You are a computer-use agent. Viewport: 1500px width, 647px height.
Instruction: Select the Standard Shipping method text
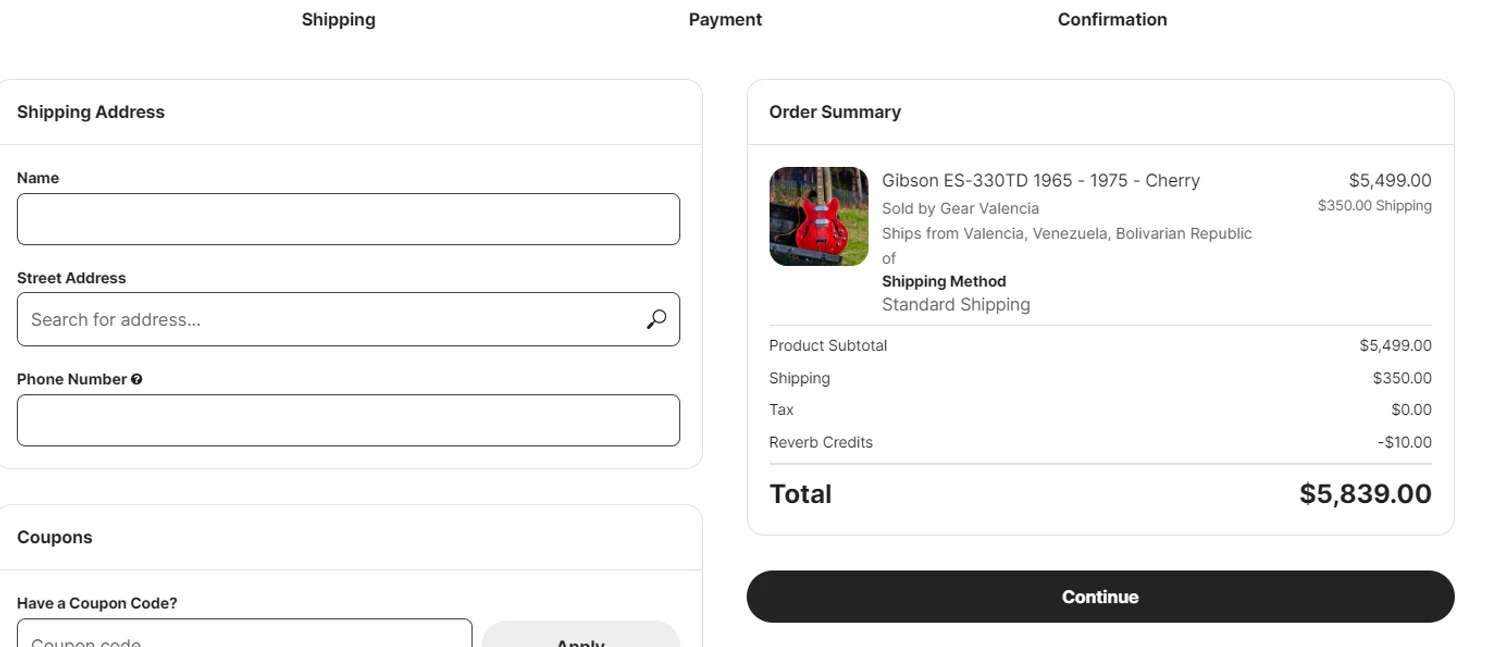955,304
